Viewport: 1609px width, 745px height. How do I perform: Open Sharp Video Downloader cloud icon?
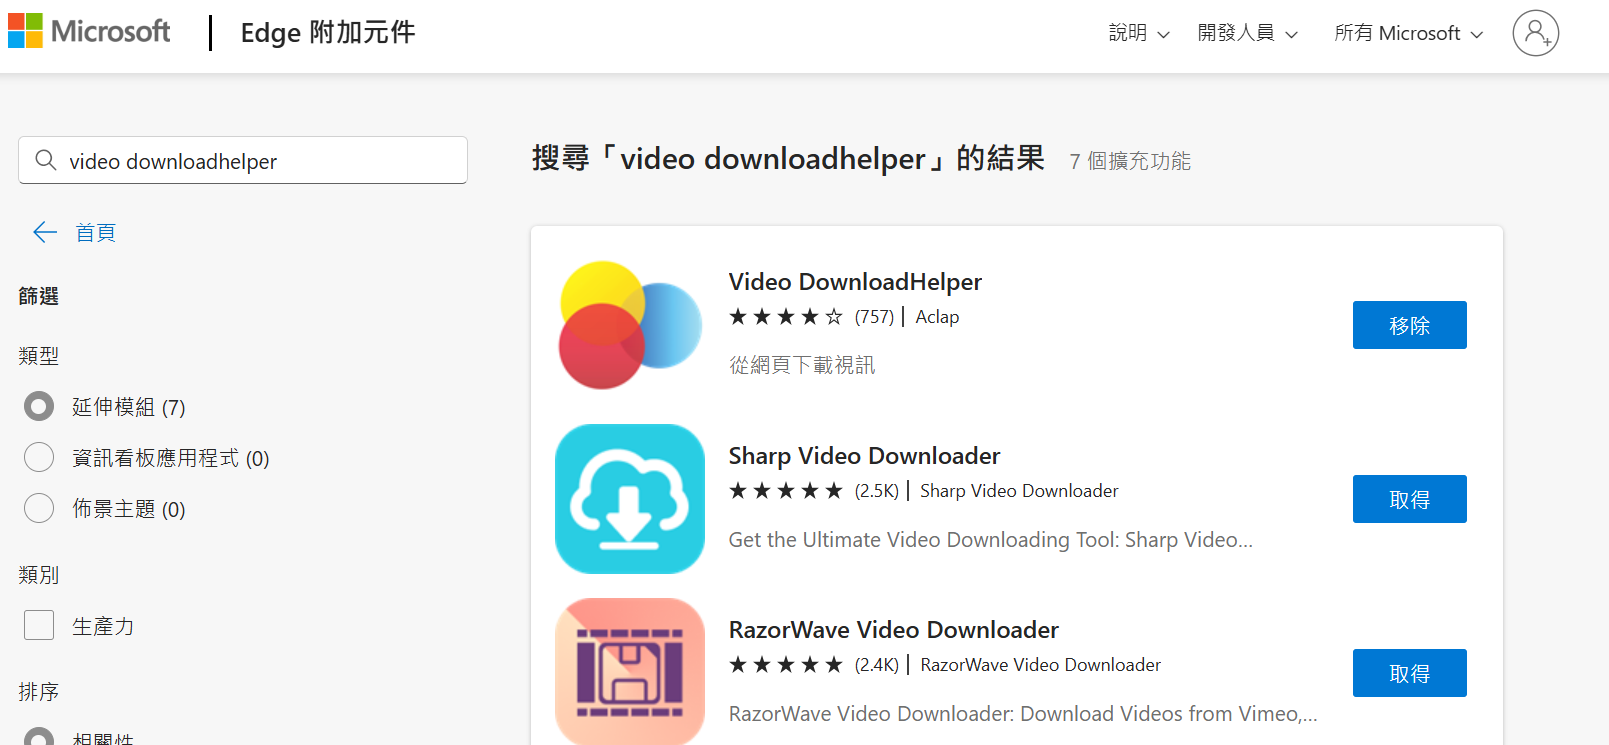[630, 499]
